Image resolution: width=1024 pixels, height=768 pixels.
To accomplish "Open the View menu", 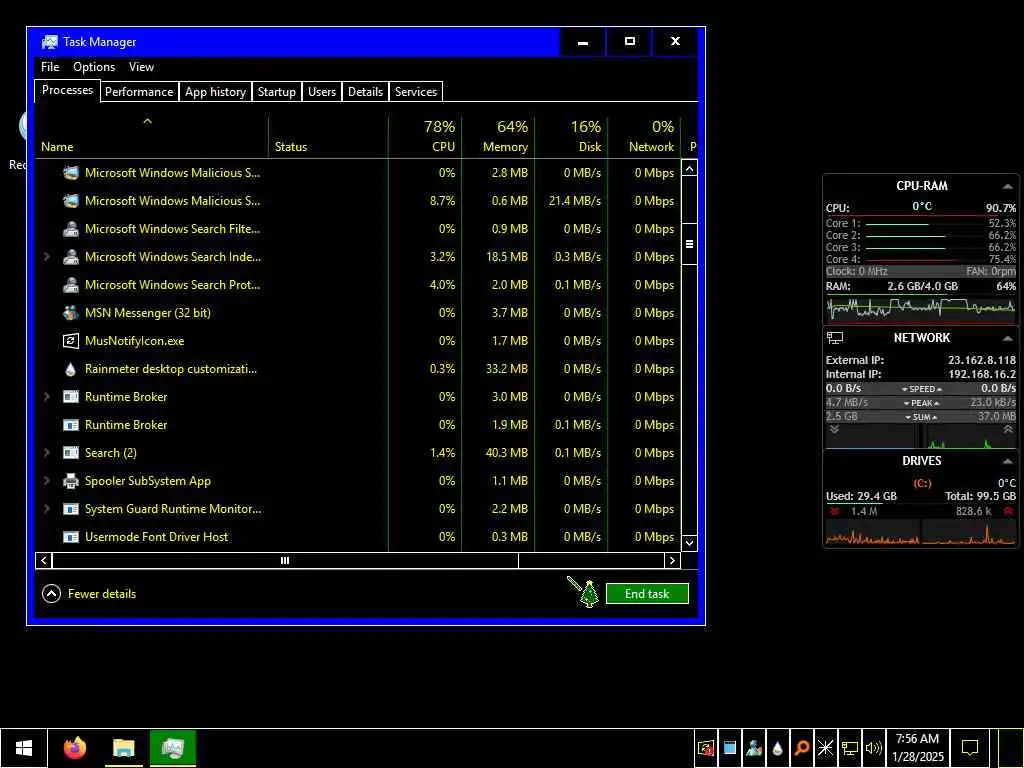I will pyautogui.click(x=141, y=67).
